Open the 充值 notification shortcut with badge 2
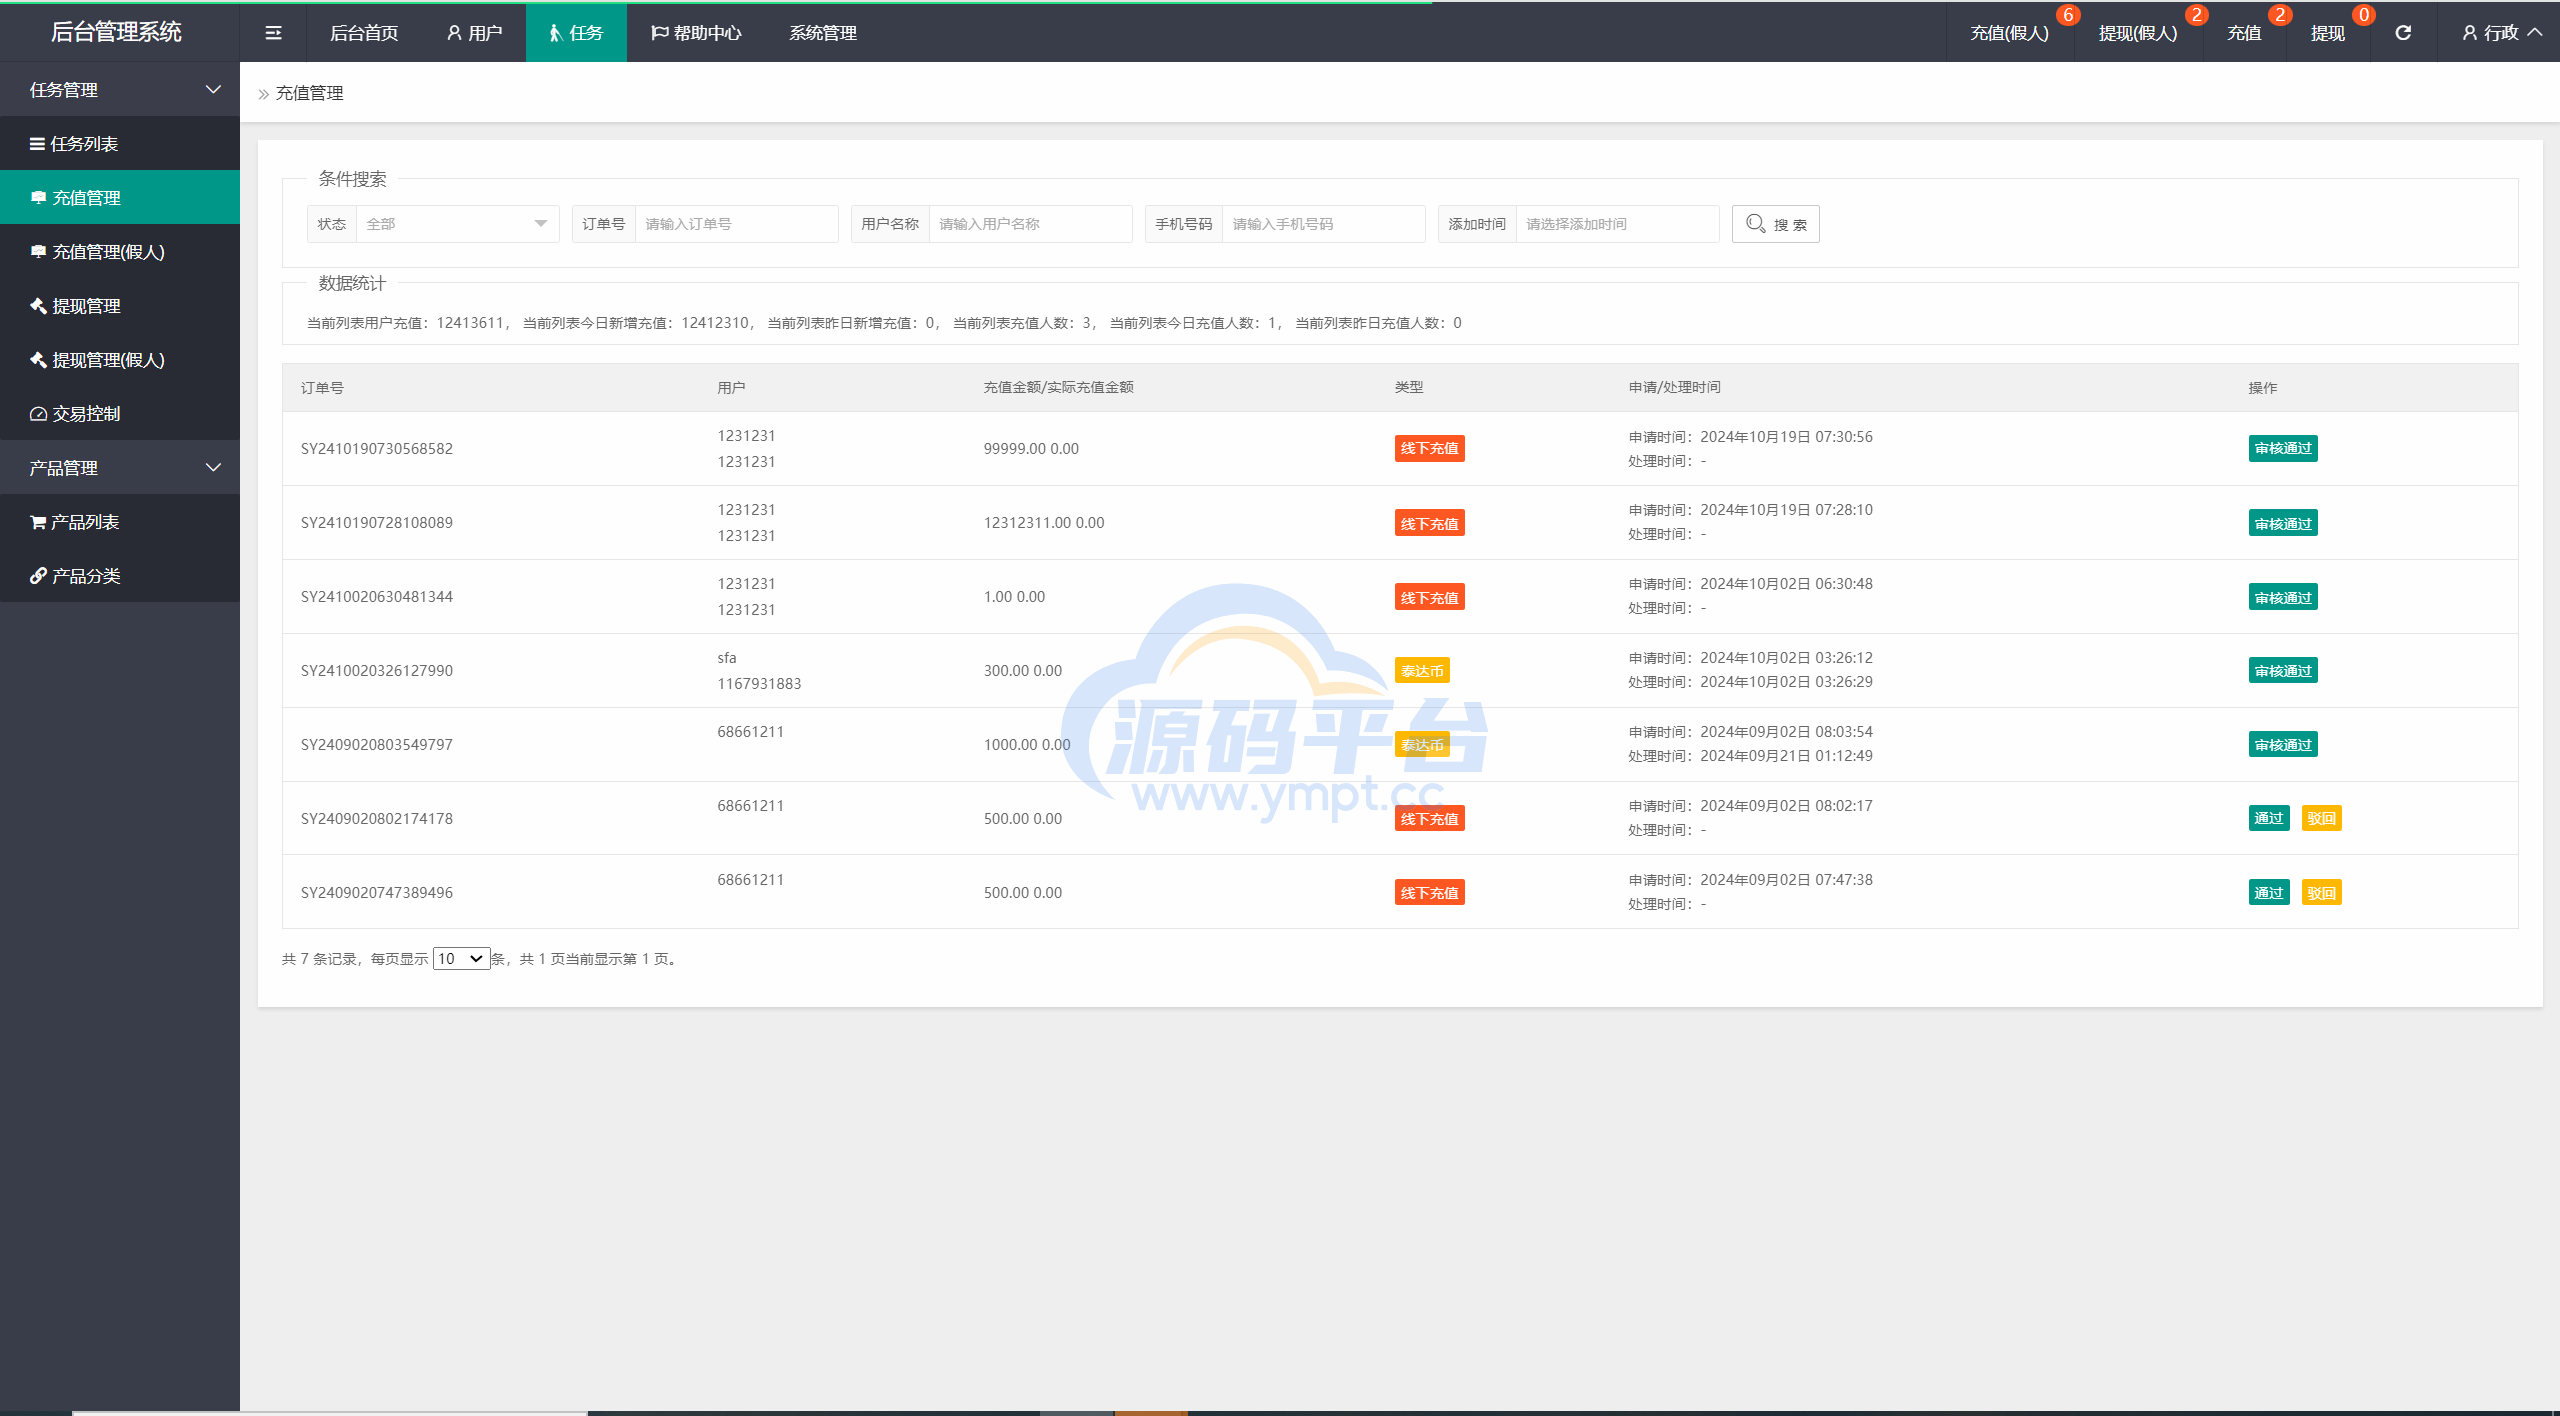Image resolution: width=2560 pixels, height=1416 pixels. [2244, 33]
